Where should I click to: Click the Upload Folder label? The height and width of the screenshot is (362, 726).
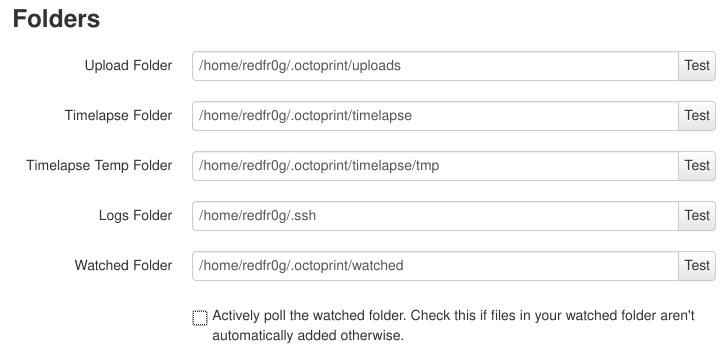(128, 66)
